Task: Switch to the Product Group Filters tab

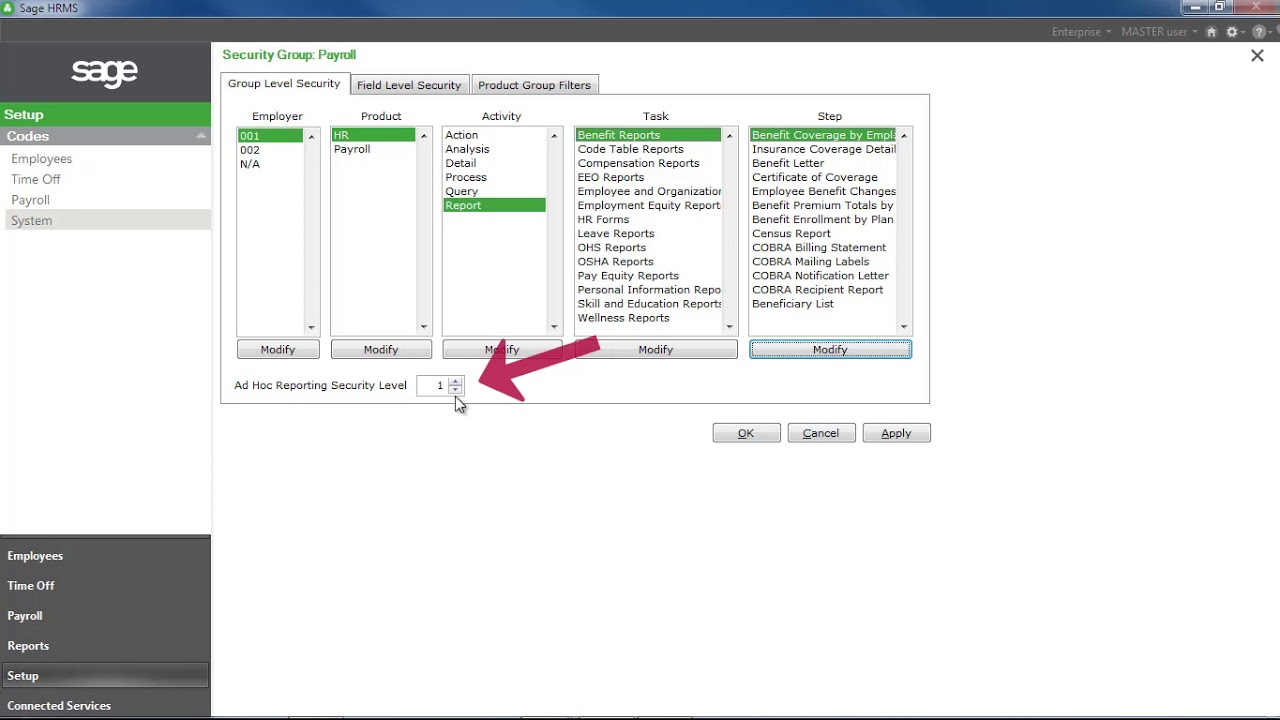Action: [x=534, y=84]
